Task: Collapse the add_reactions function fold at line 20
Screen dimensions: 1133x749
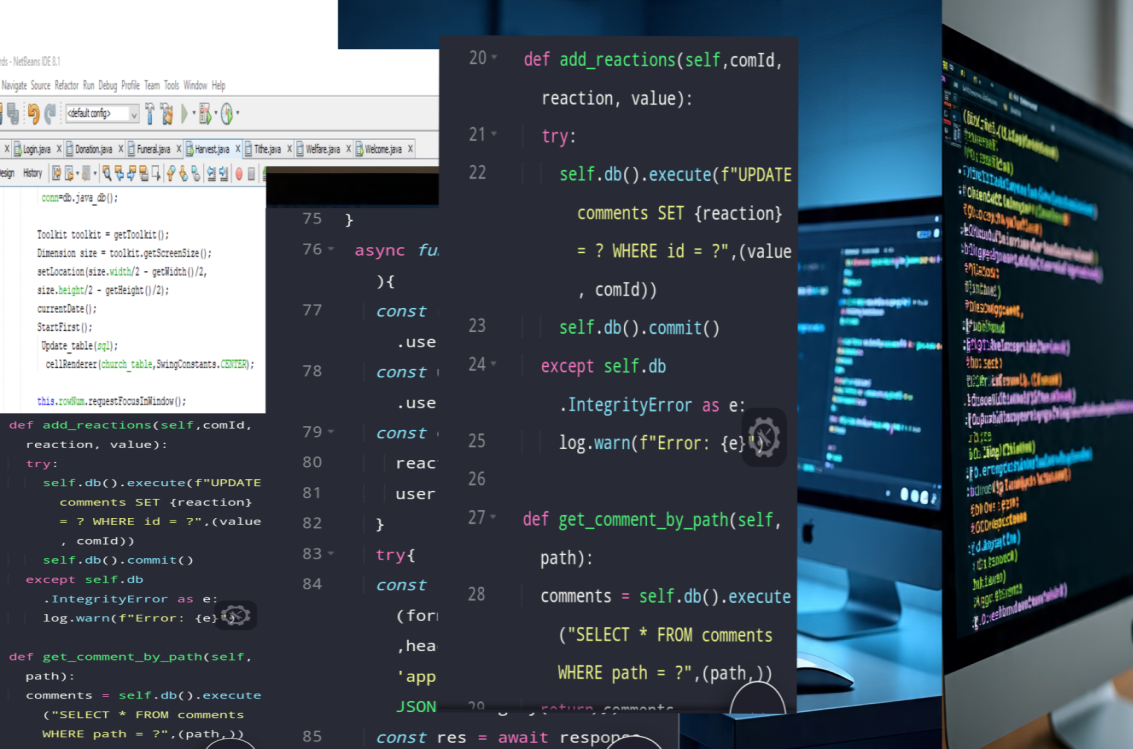Action: click(x=492, y=57)
